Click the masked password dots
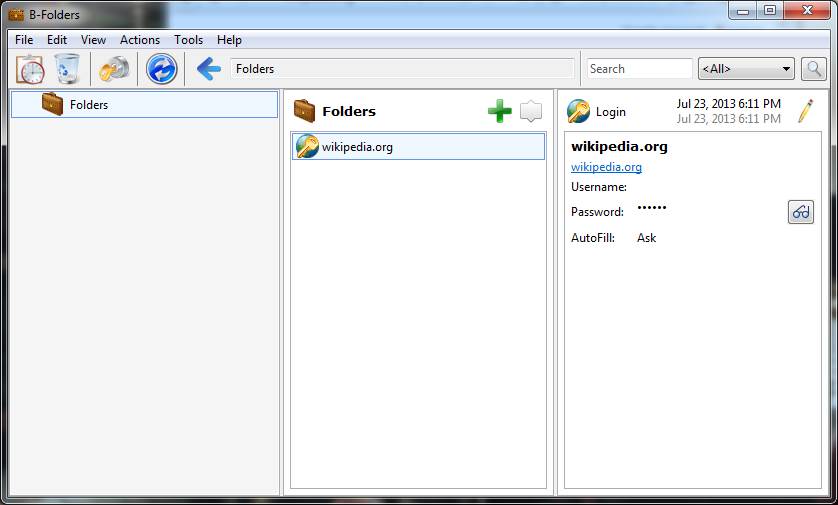 coord(652,207)
